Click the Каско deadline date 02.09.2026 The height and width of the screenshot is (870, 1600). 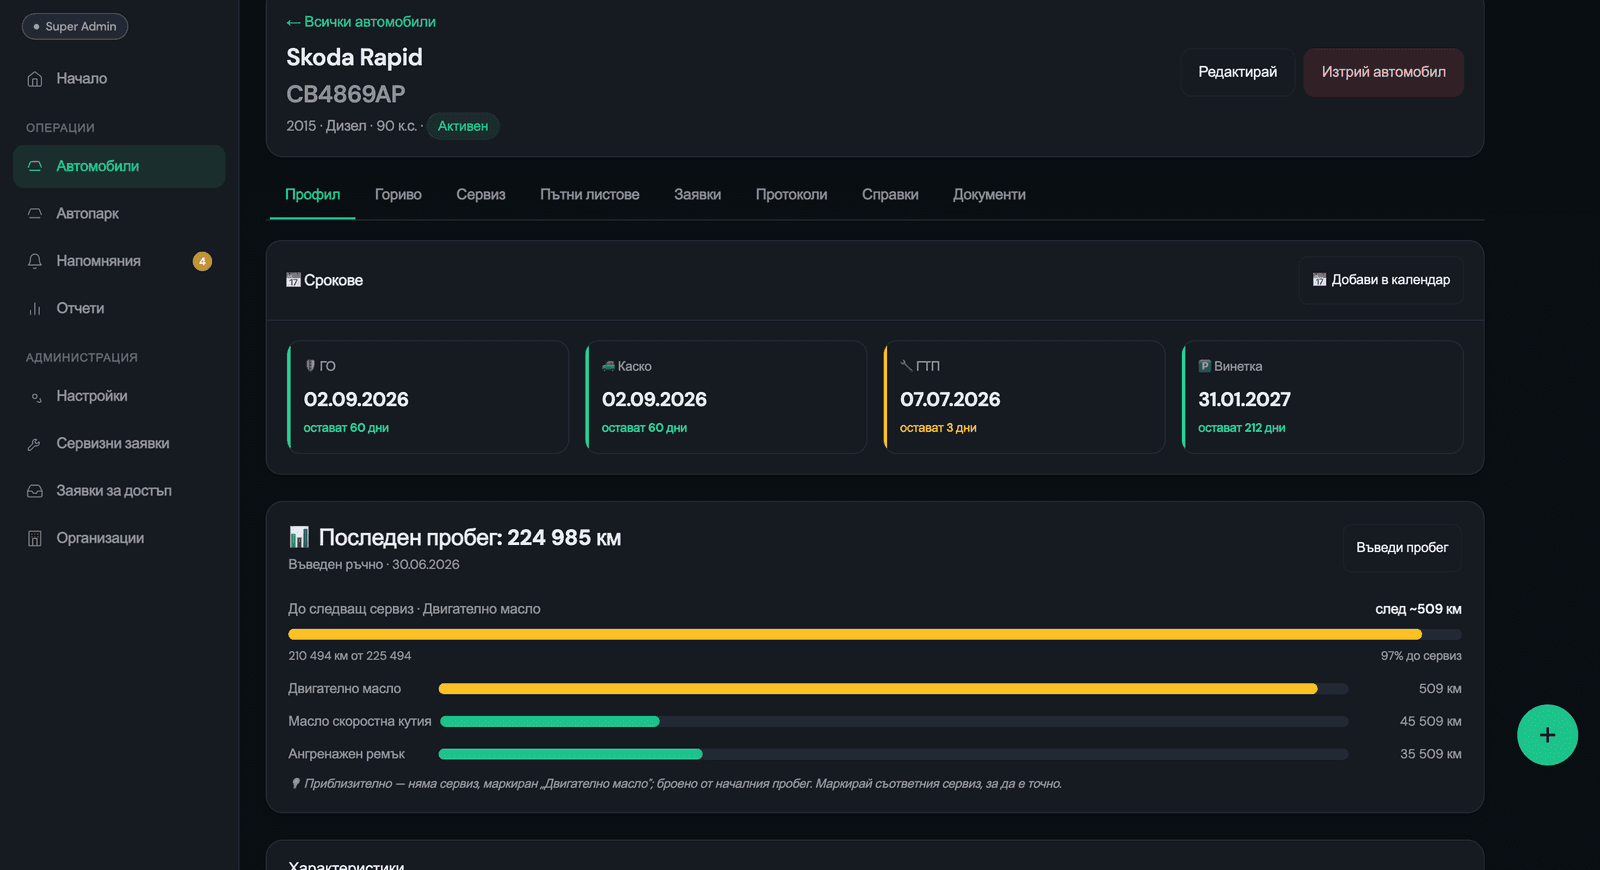(x=654, y=399)
